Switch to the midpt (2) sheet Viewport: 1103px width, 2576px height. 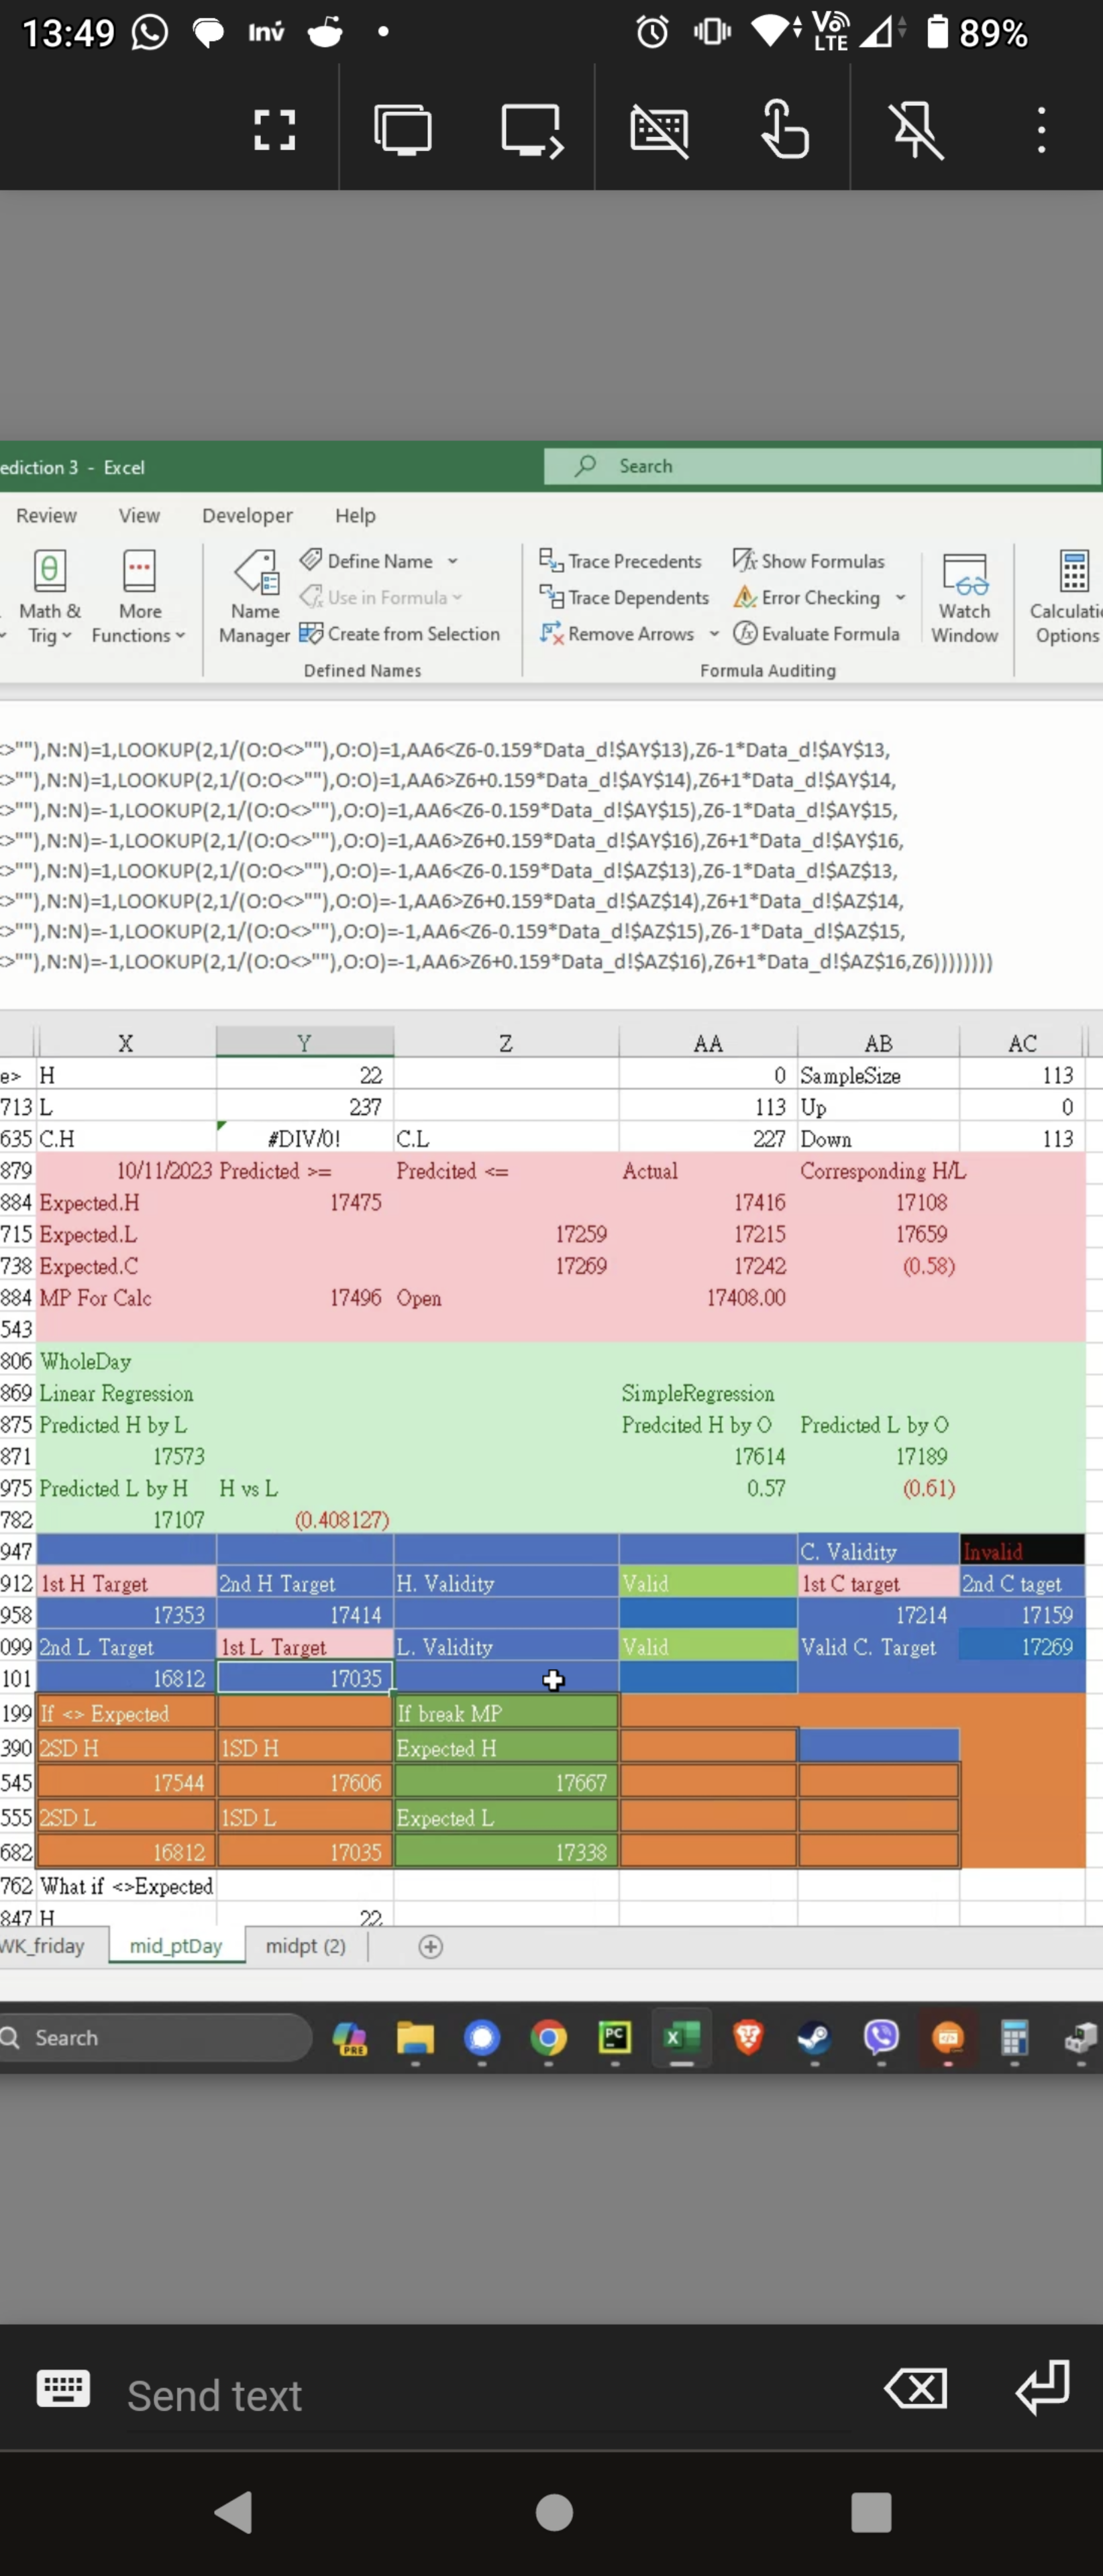tap(305, 1945)
